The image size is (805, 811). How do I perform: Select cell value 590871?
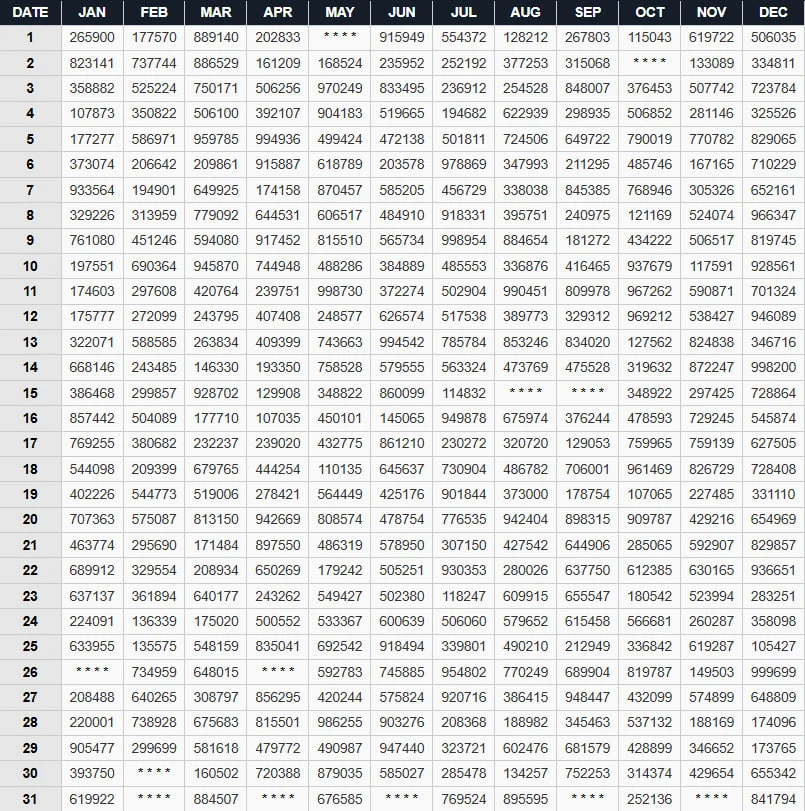pos(711,291)
